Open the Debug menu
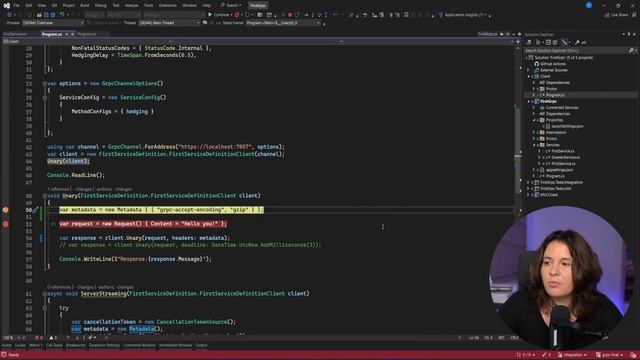The height and width of the screenshot is (360, 640). 100,5
